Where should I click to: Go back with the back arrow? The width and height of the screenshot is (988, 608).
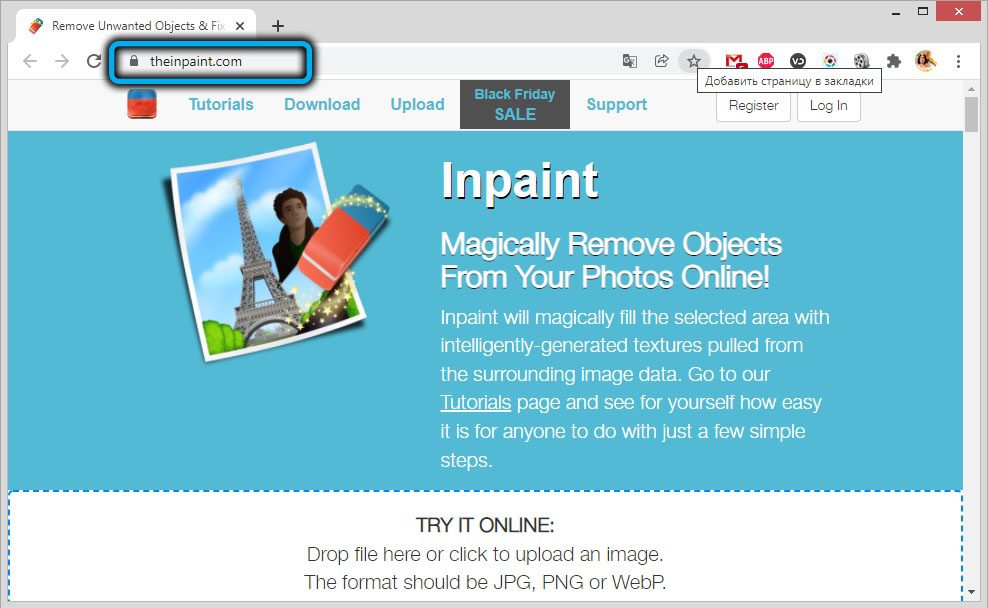(x=30, y=61)
